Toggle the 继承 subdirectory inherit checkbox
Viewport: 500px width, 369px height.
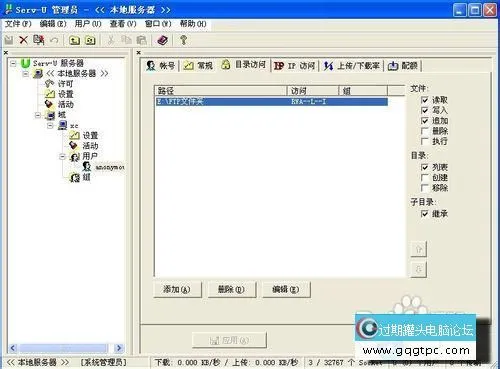(x=425, y=214)
